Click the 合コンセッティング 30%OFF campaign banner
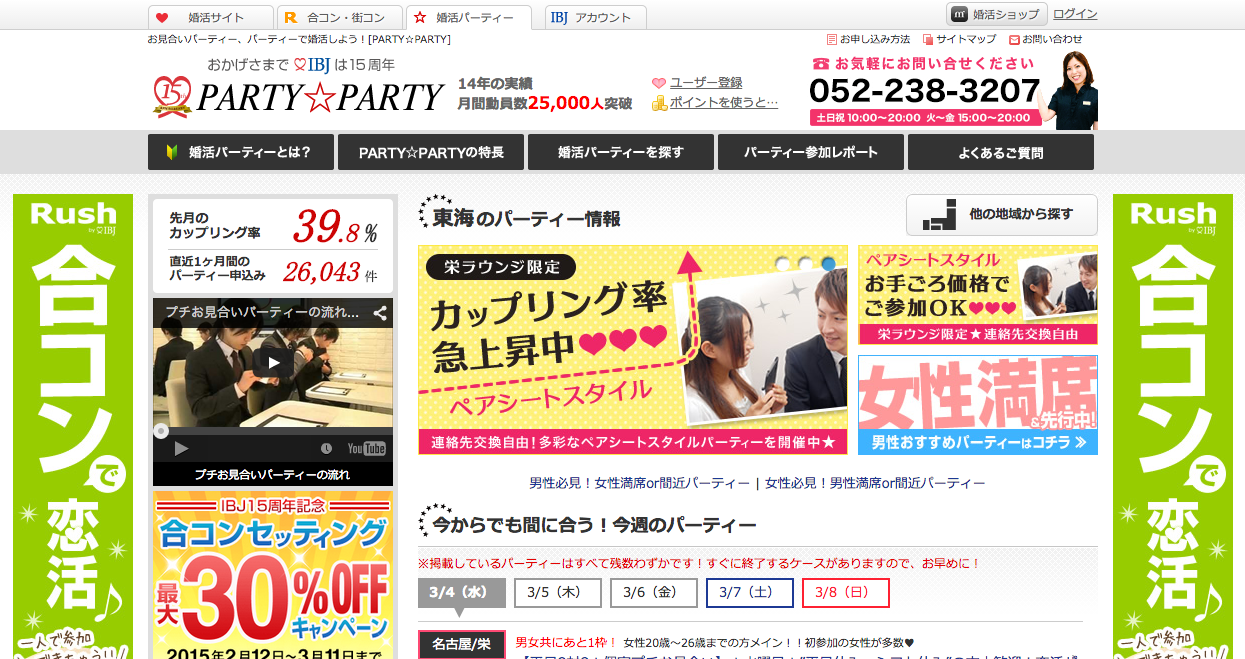The height and width of the screenshot is (659, 1245). tap(273, 575)
